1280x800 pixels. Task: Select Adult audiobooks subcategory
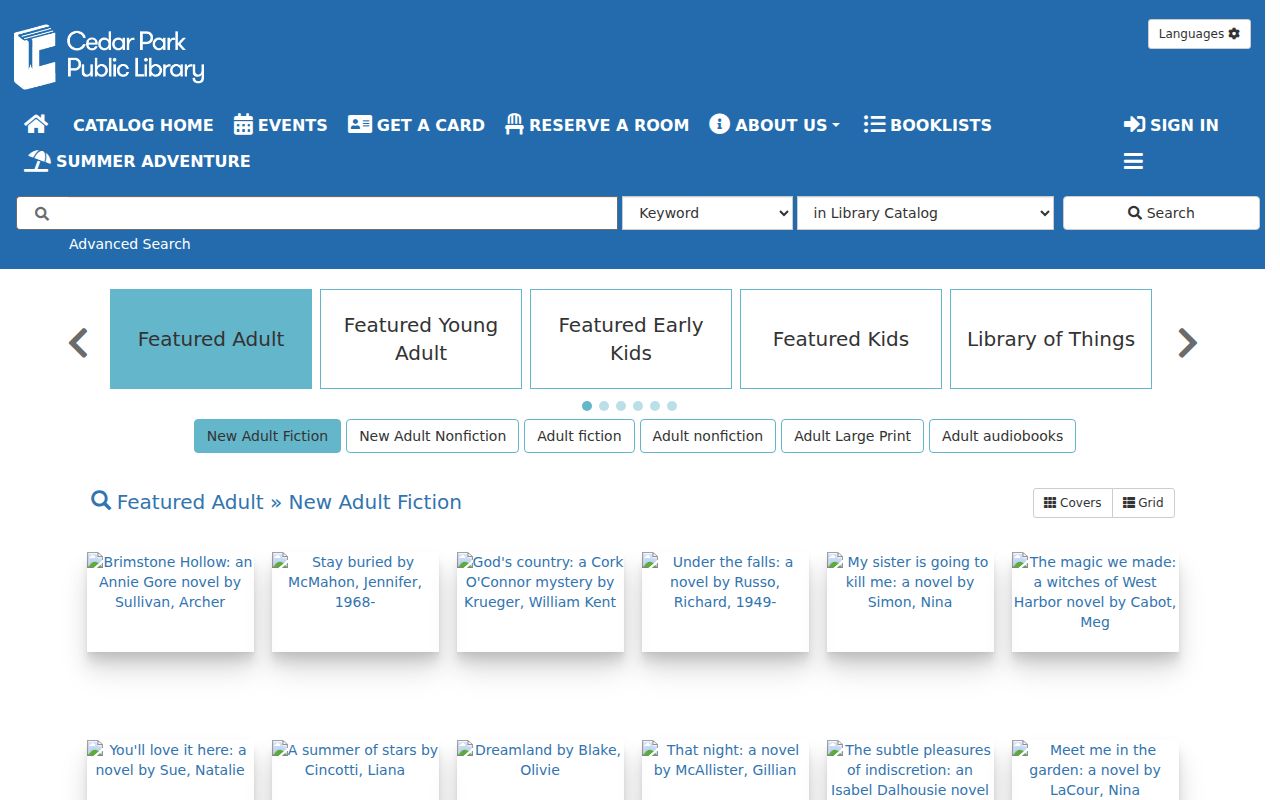pos(1002,436)
